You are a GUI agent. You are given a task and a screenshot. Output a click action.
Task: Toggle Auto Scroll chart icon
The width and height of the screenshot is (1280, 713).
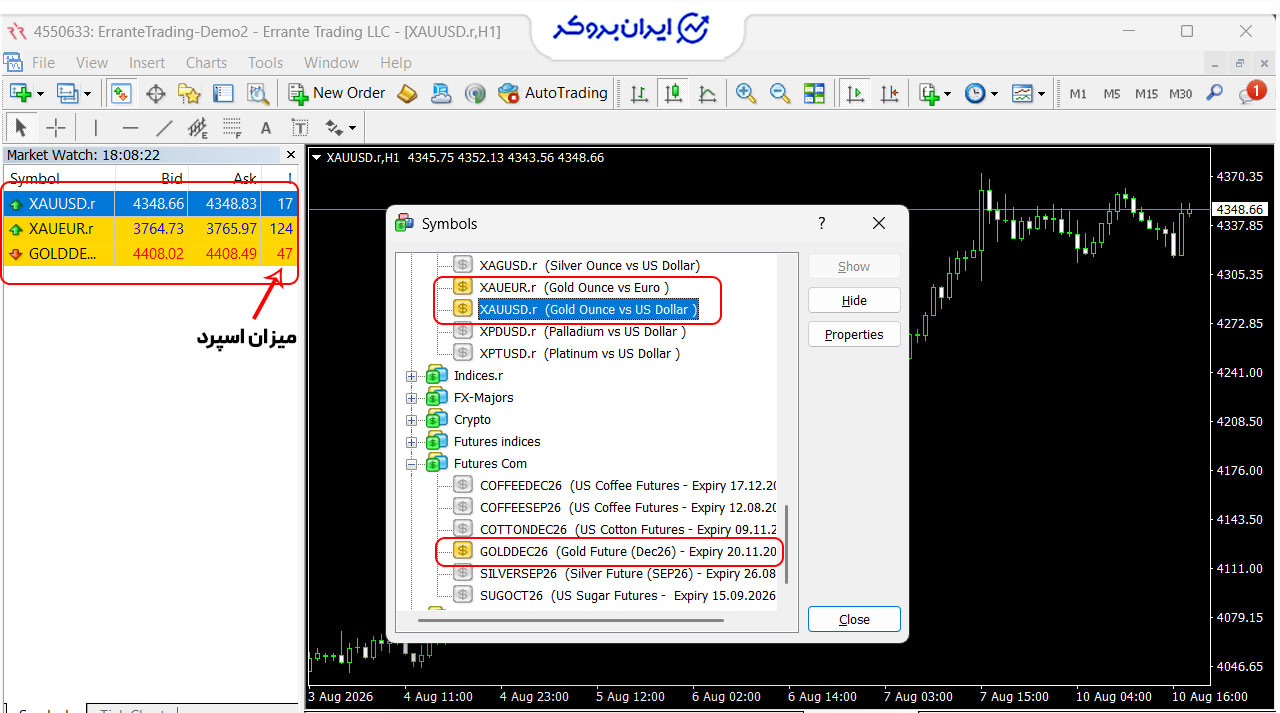pyautogui.click(x=853, y=93)
